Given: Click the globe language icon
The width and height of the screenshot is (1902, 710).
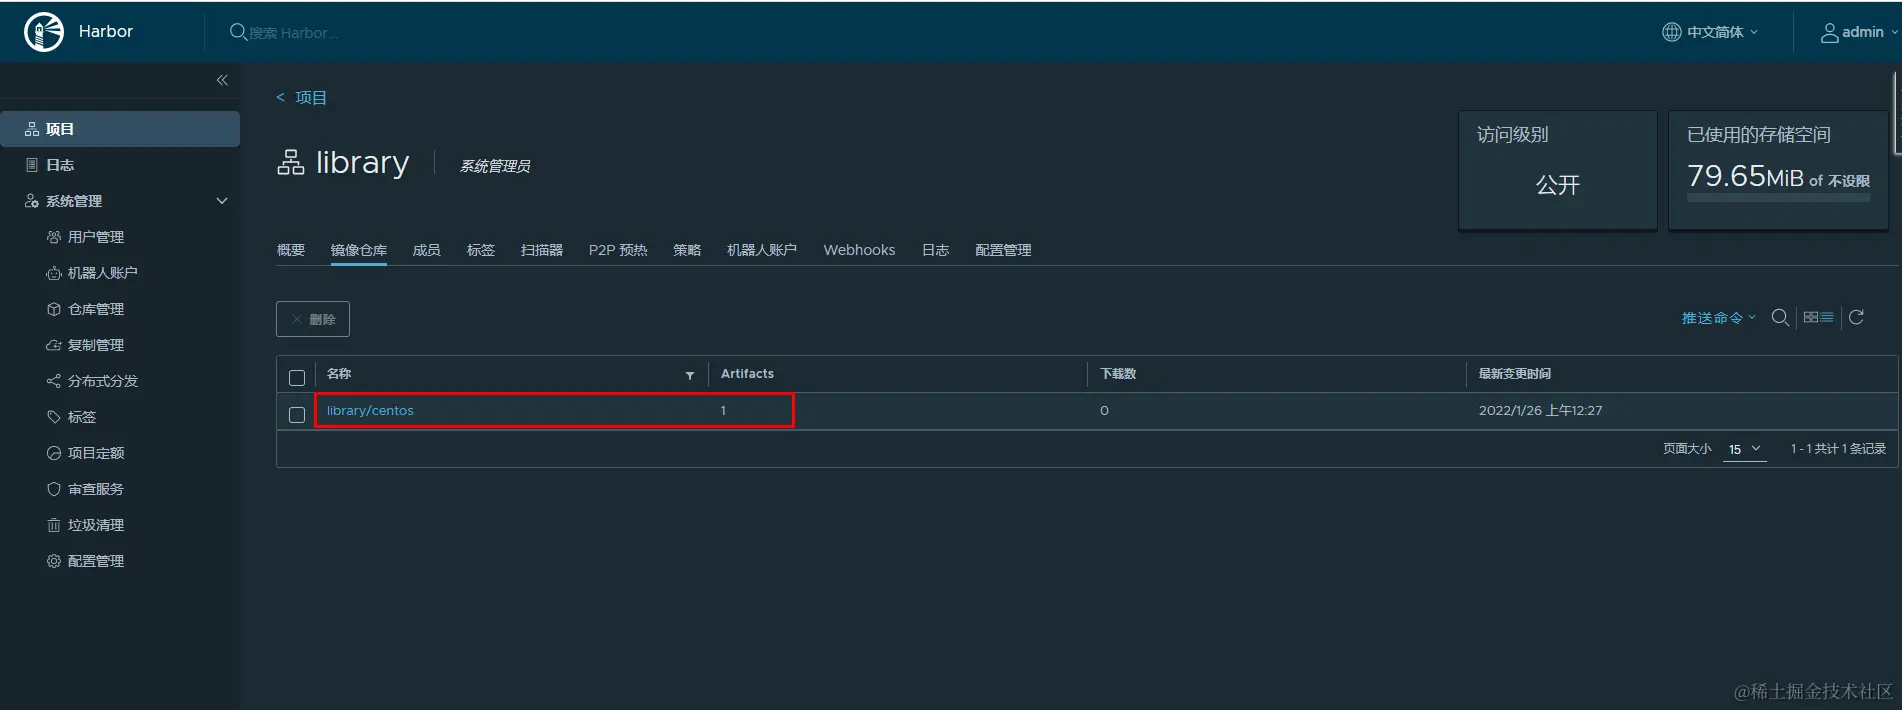Looking at the screenshot, I should (x=1671, y=32).
